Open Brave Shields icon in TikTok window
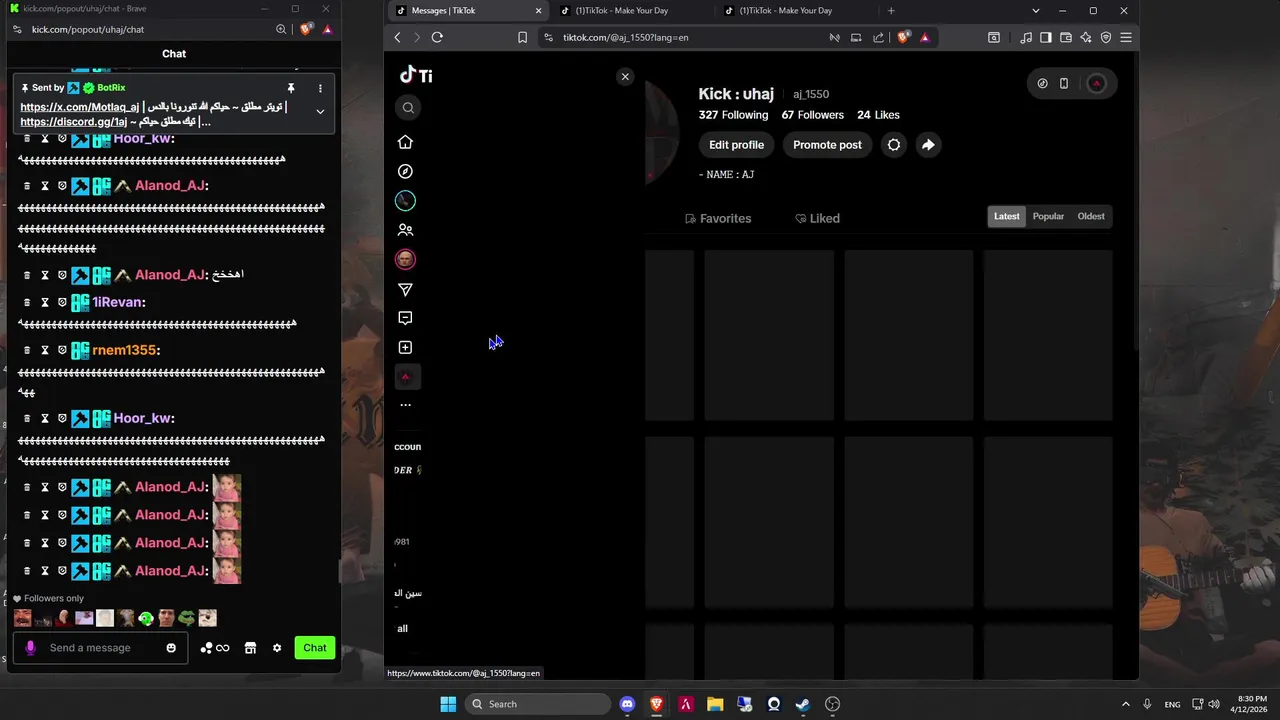The height and width of the screenshot is (720, 1280). point(904,37)
